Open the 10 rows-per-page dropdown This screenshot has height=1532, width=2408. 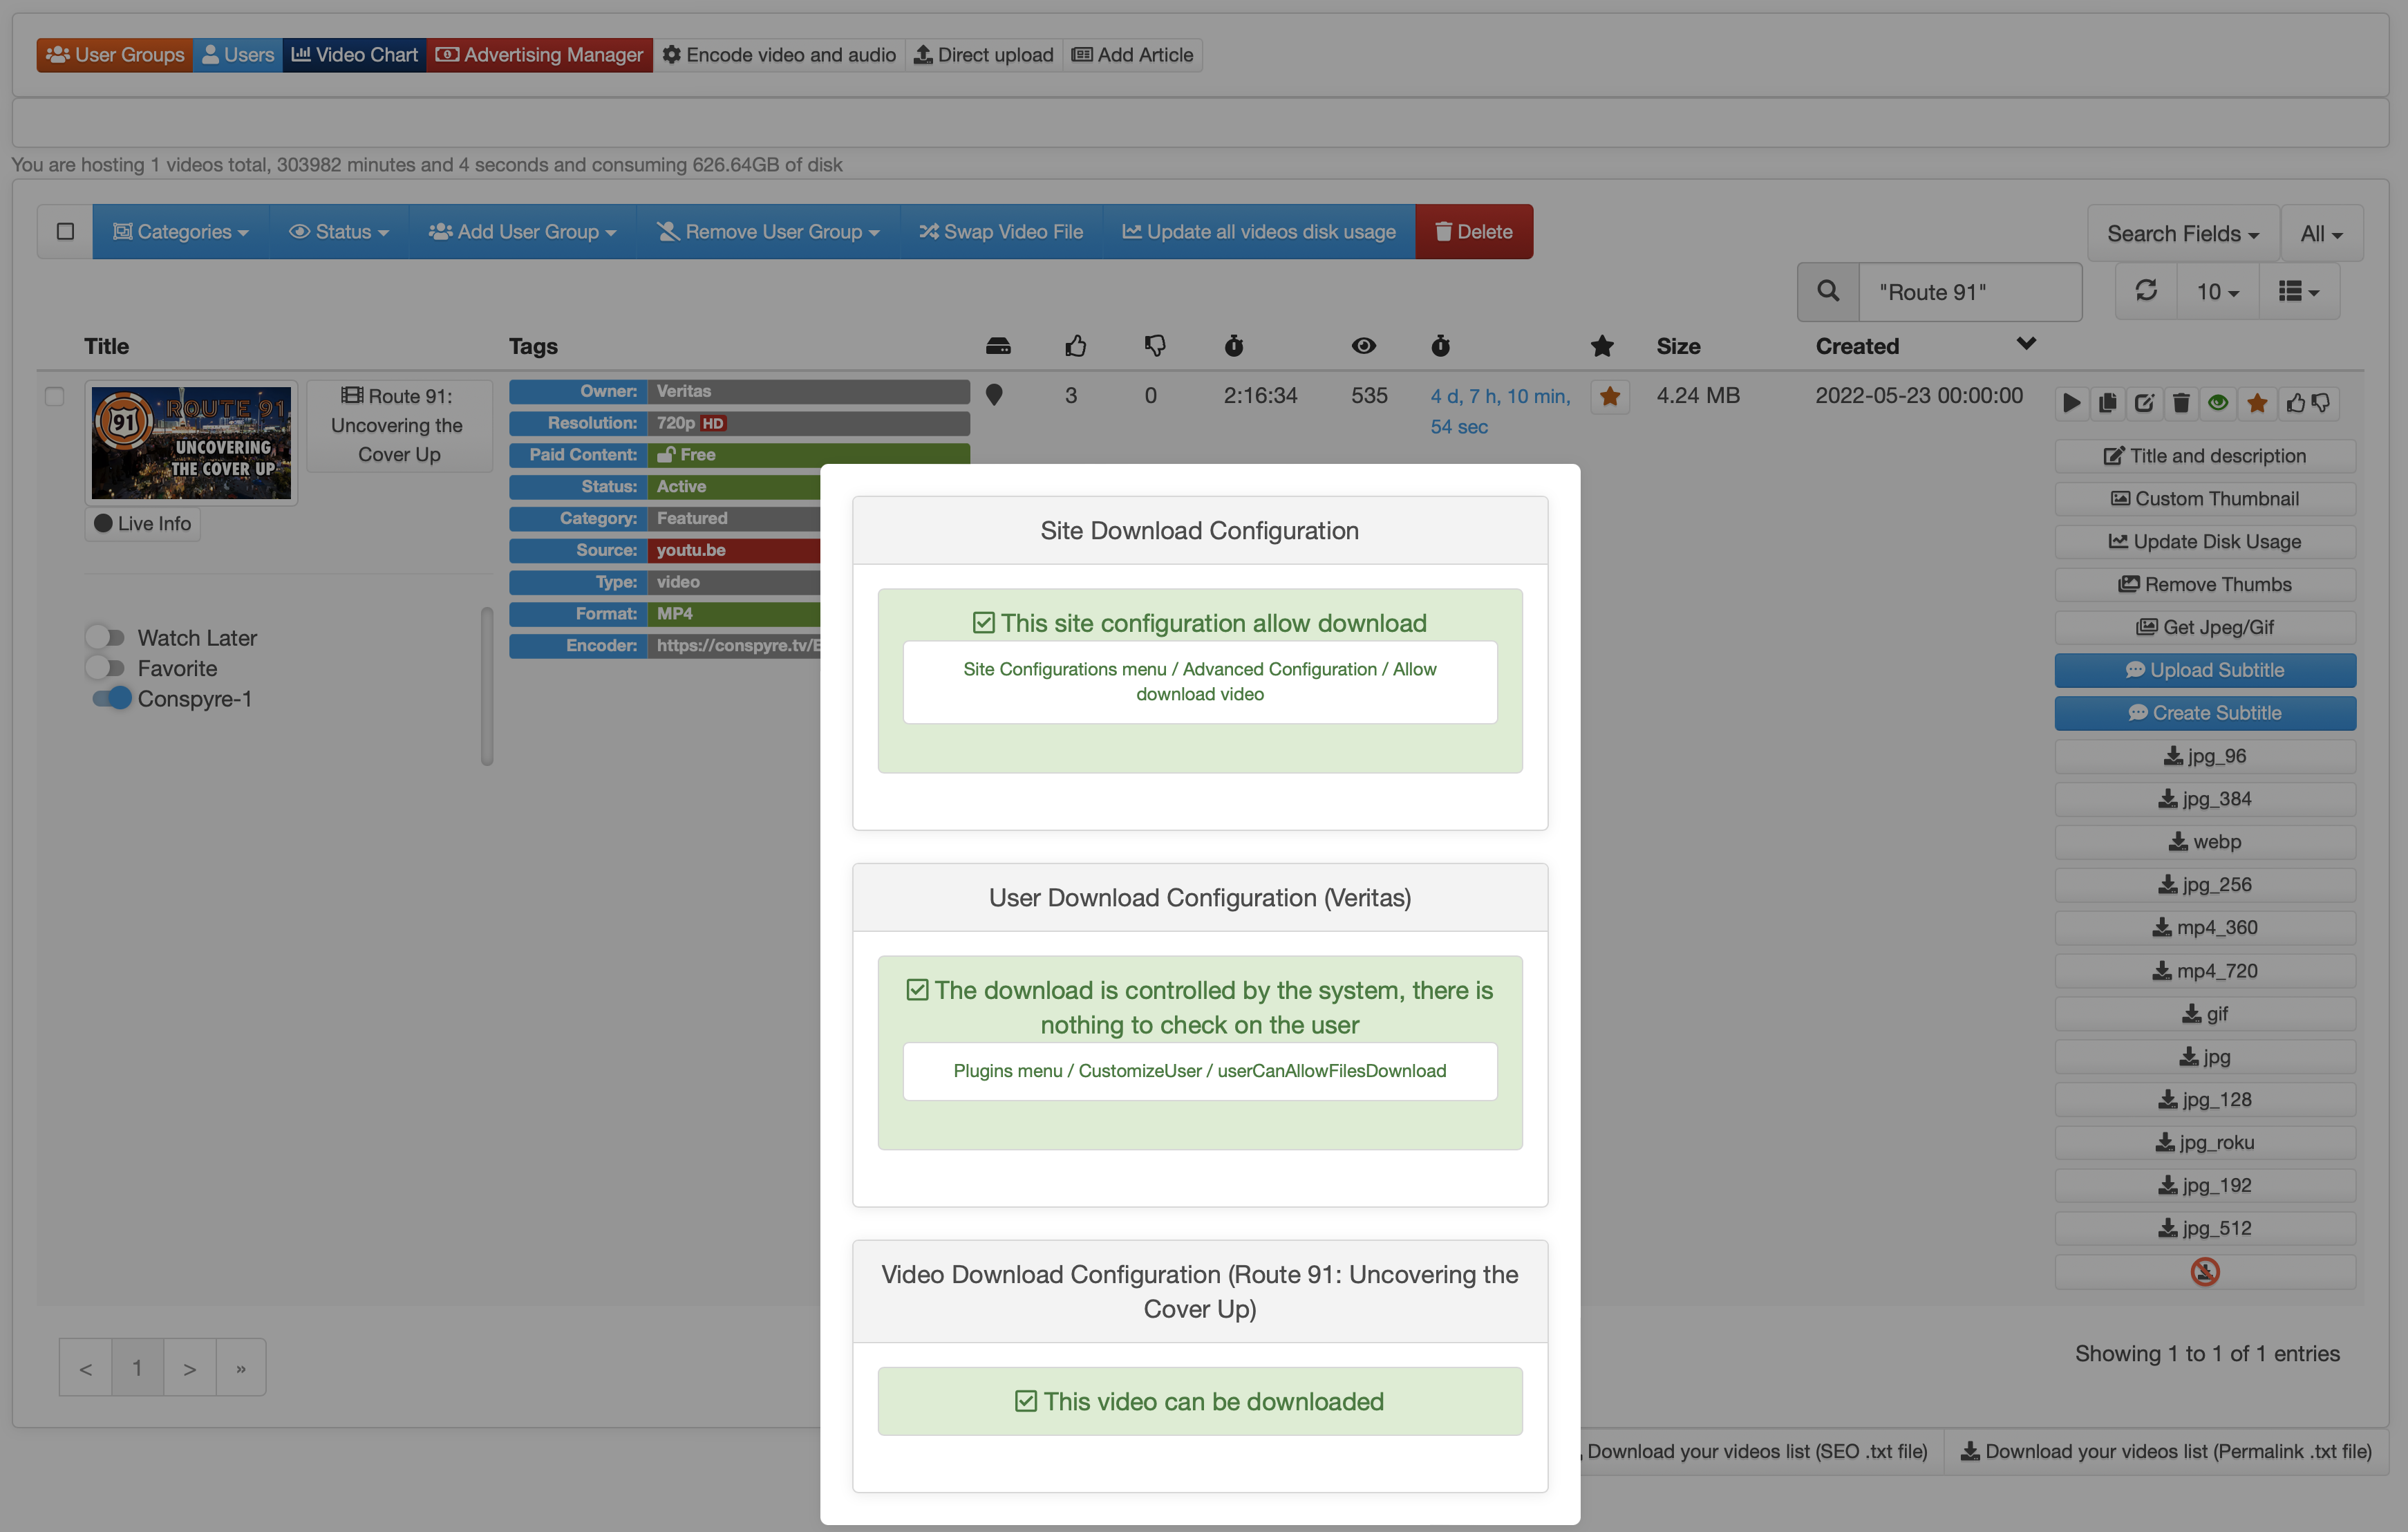tap(2217, 291)
